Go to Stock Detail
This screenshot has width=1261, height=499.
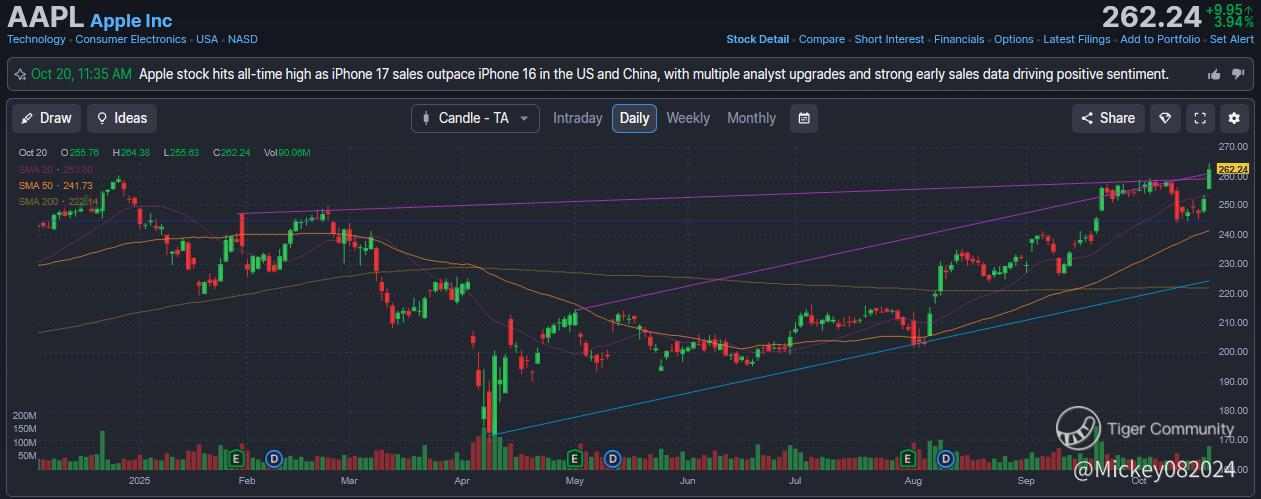coord(757,39)
